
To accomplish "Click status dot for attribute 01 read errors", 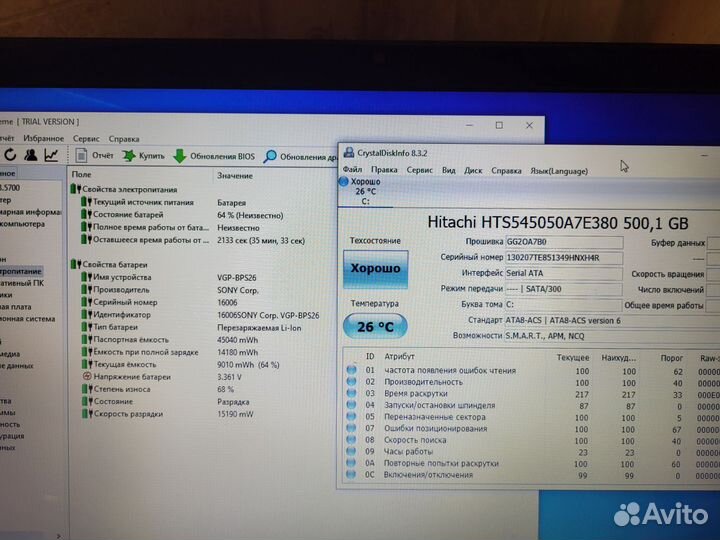I will pyautogui.click(x=351, y=370).
